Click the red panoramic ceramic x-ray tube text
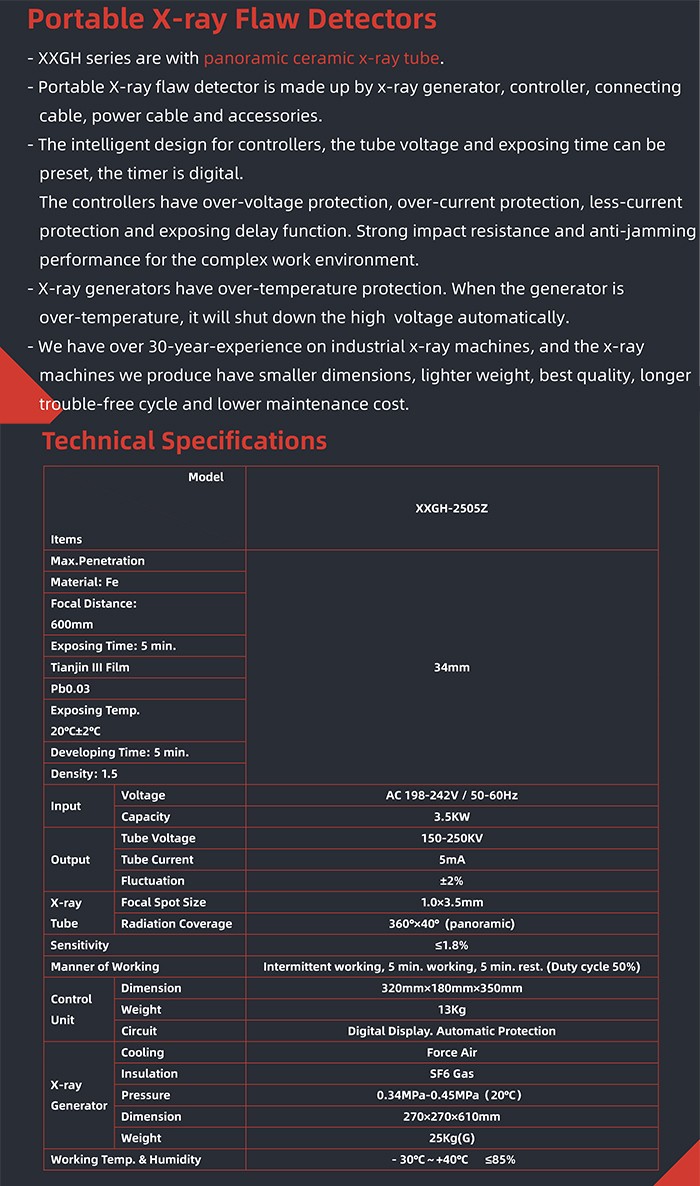This screenshot has height=1186, width=700. (322, 58)
